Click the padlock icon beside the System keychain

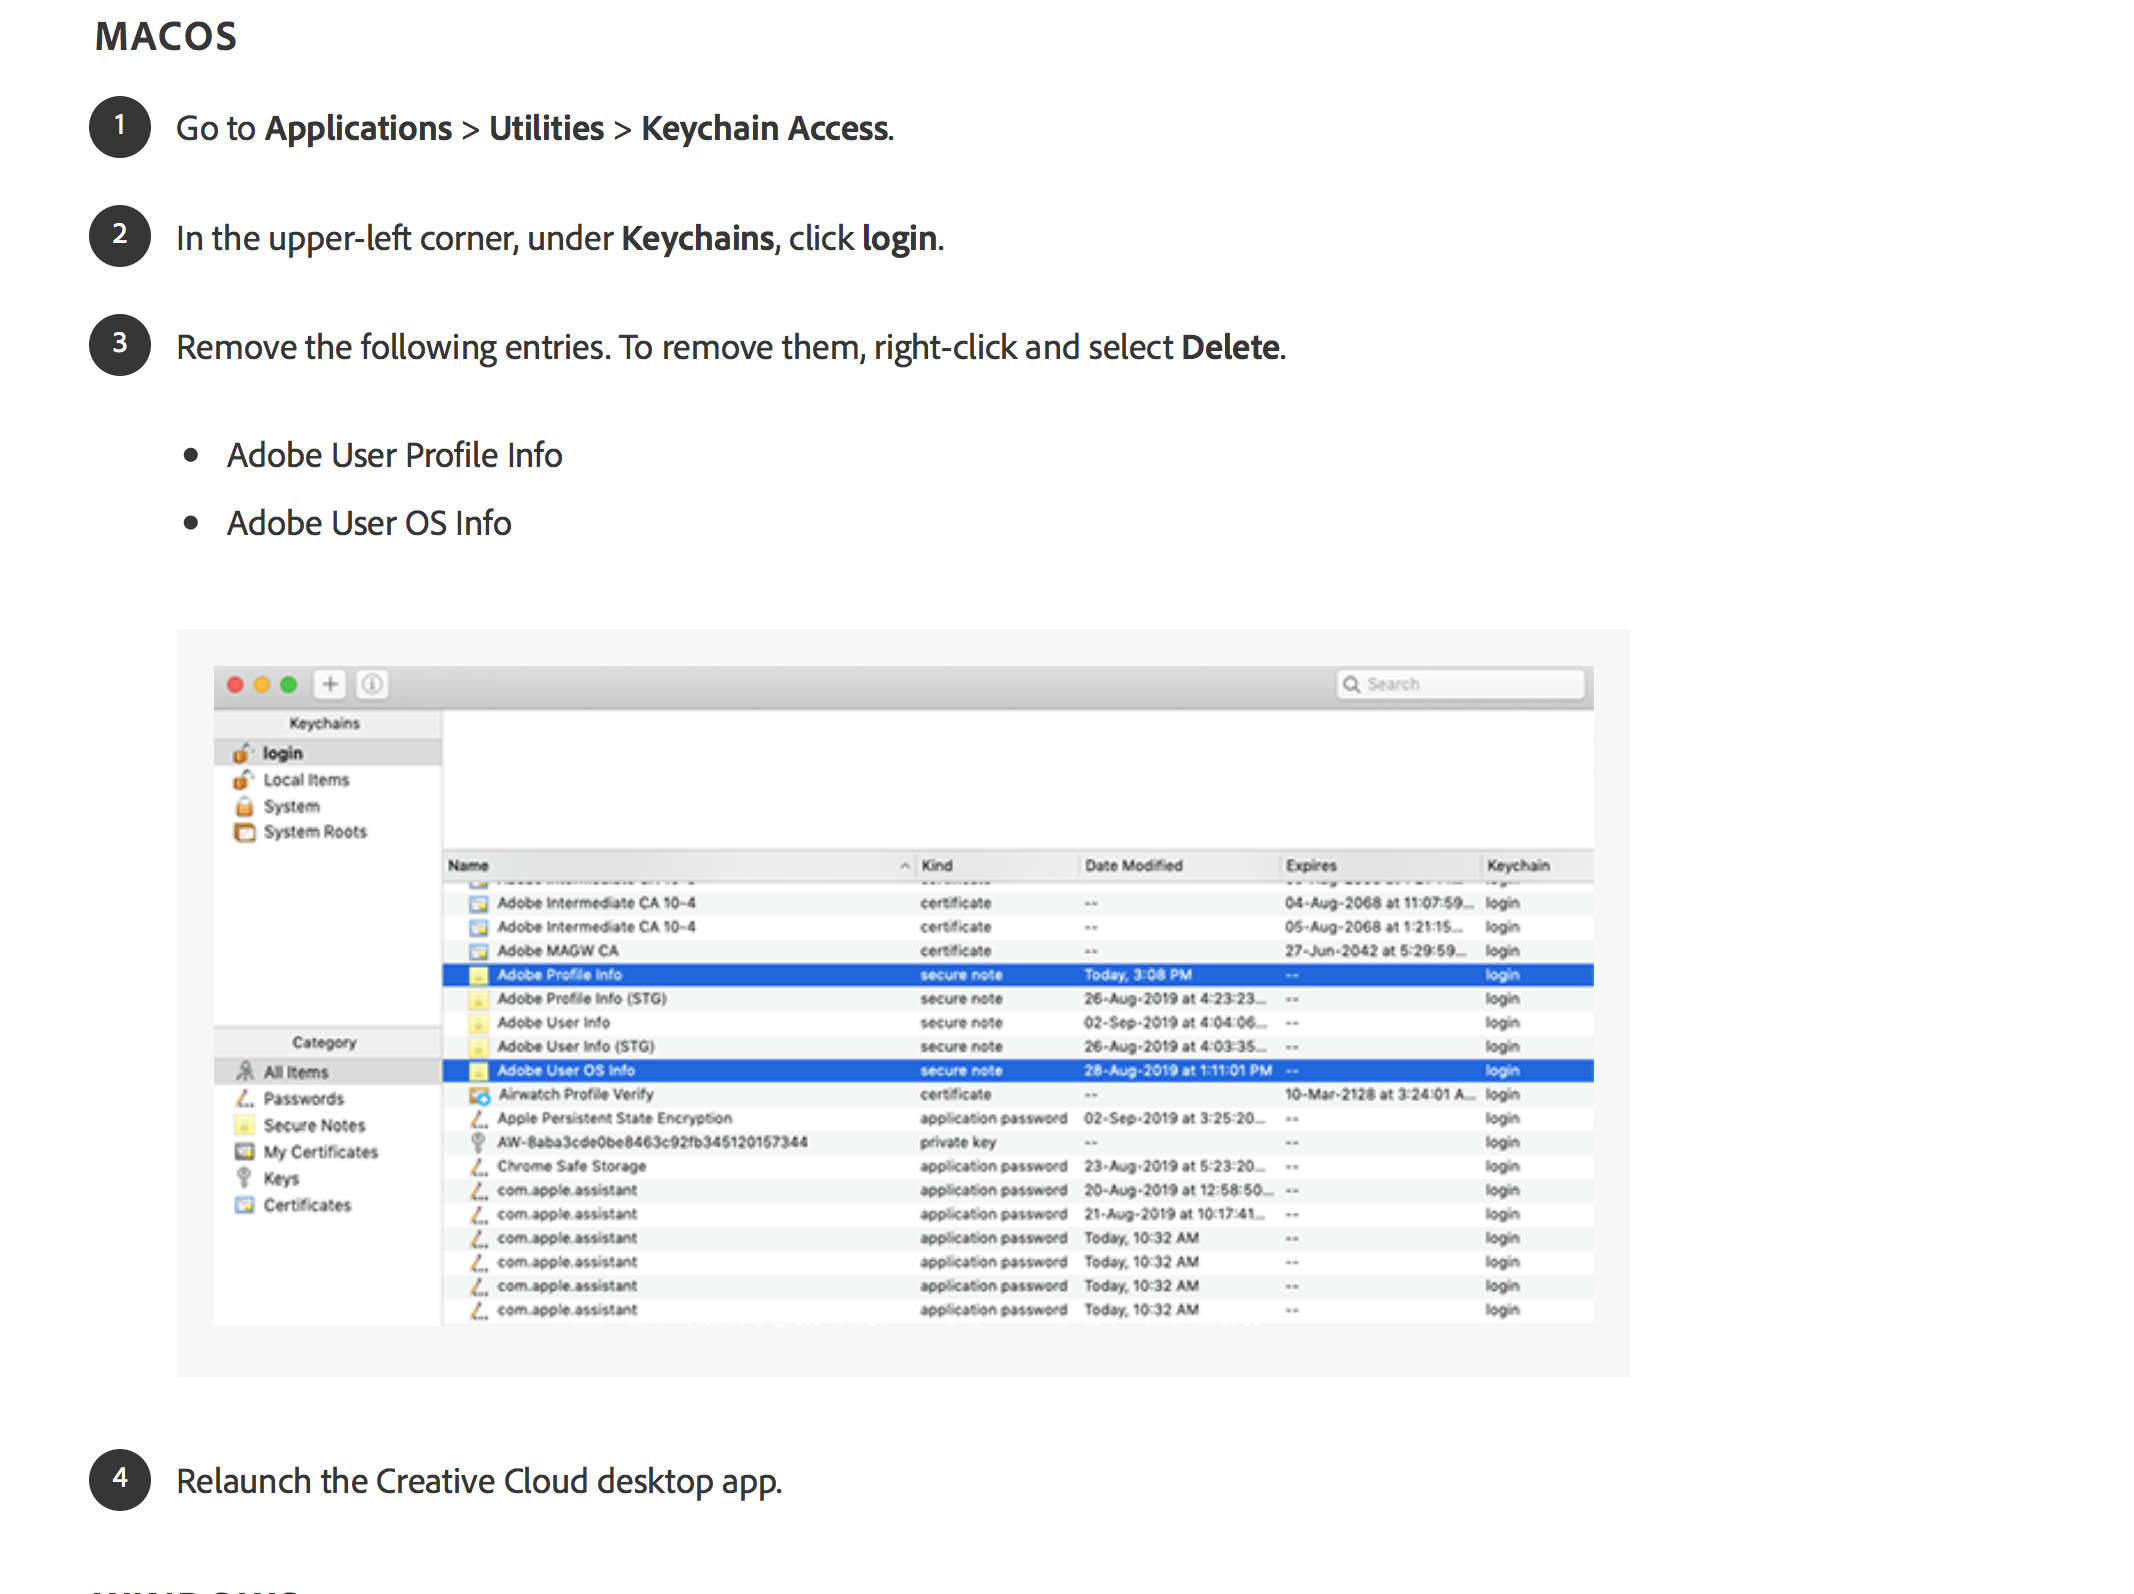(x=243, y=806)
